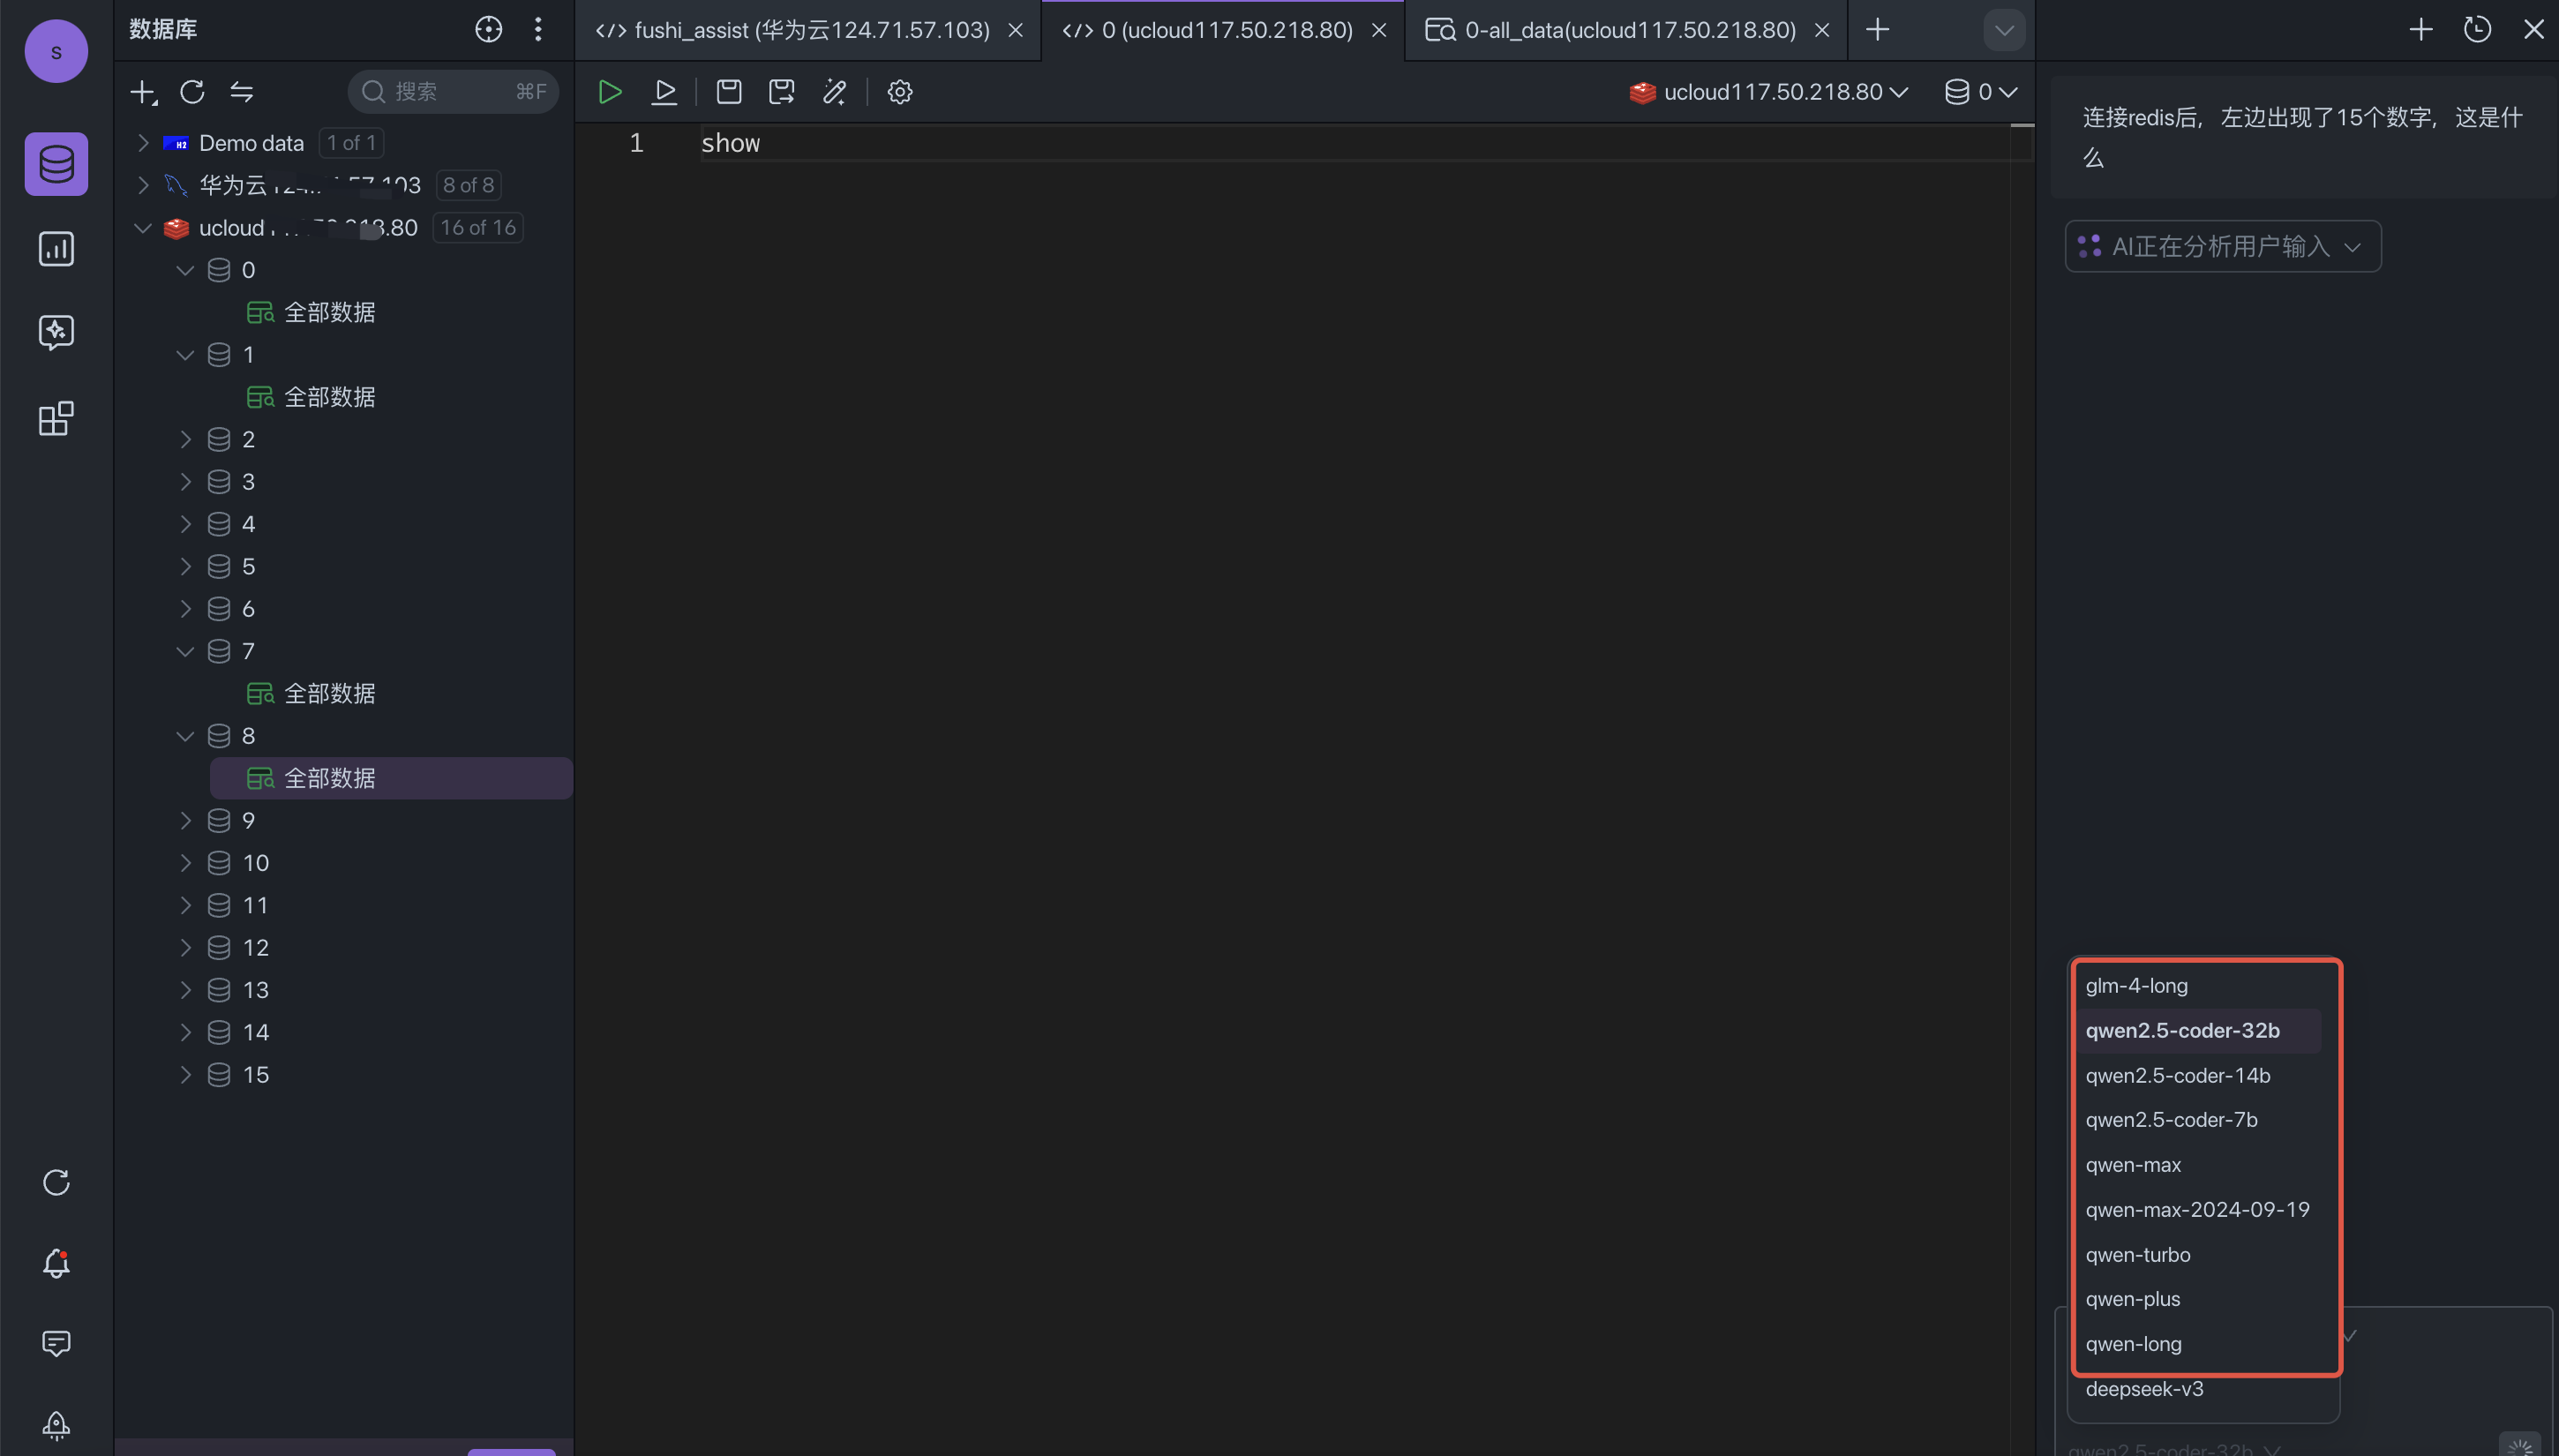Screen dimensions: 2559x1456
Task: Open editor settings gear icon
Action: pos(900,92)
